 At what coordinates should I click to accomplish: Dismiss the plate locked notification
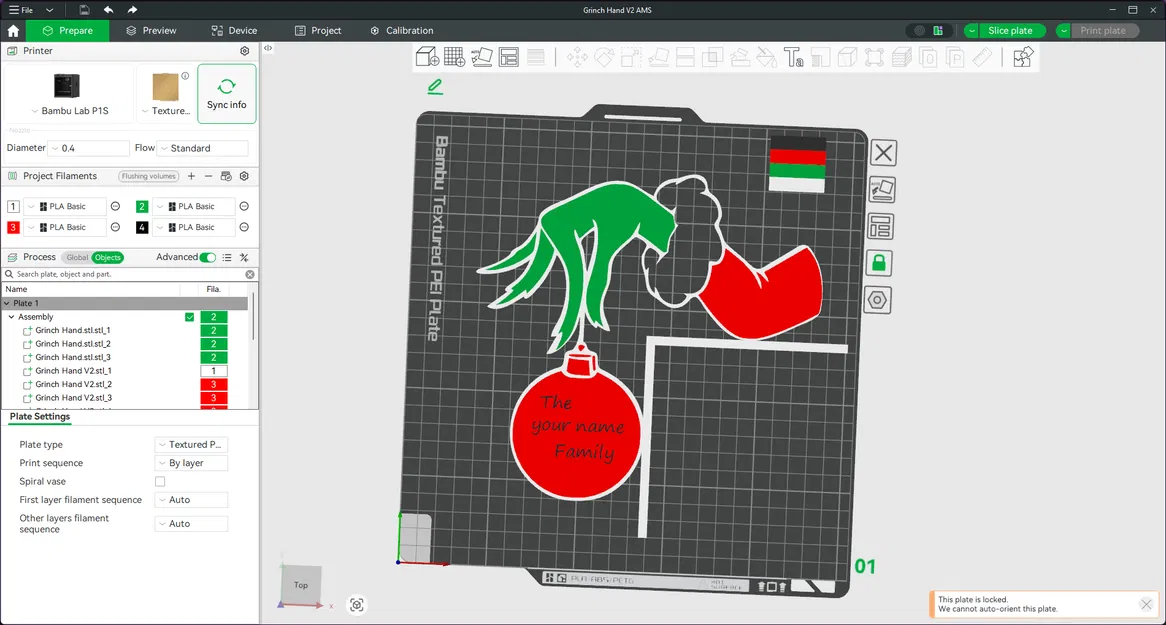pos(1146,604)
